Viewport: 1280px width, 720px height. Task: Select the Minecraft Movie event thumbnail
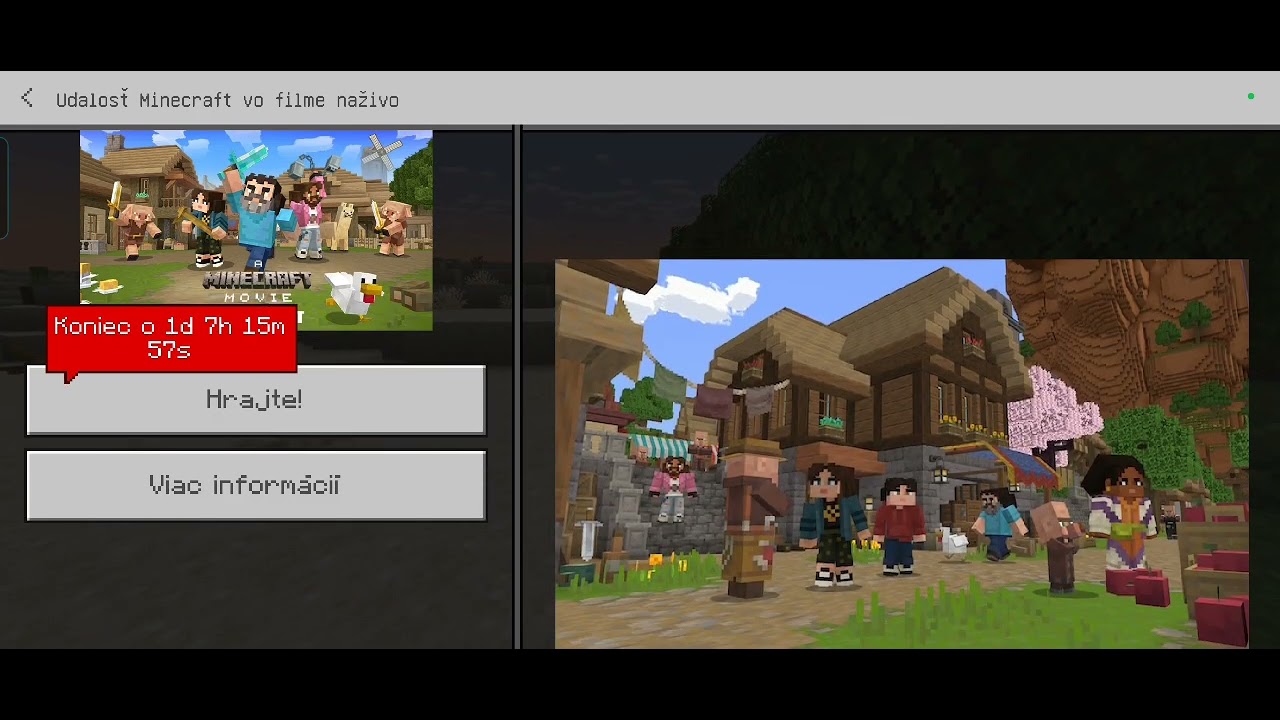(x=256, y=230)
